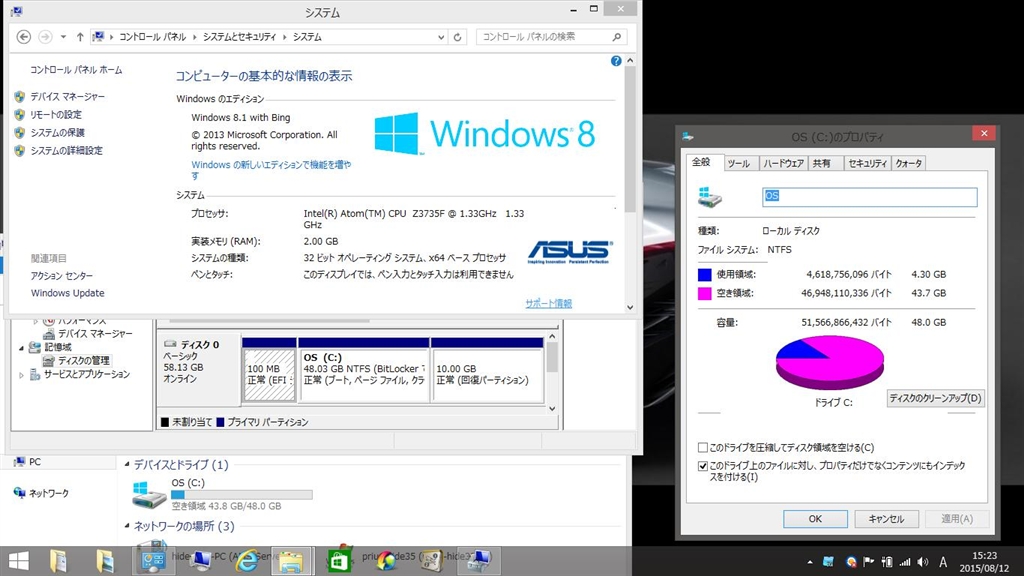Click the network signal tray icon

tap(905, 562)
